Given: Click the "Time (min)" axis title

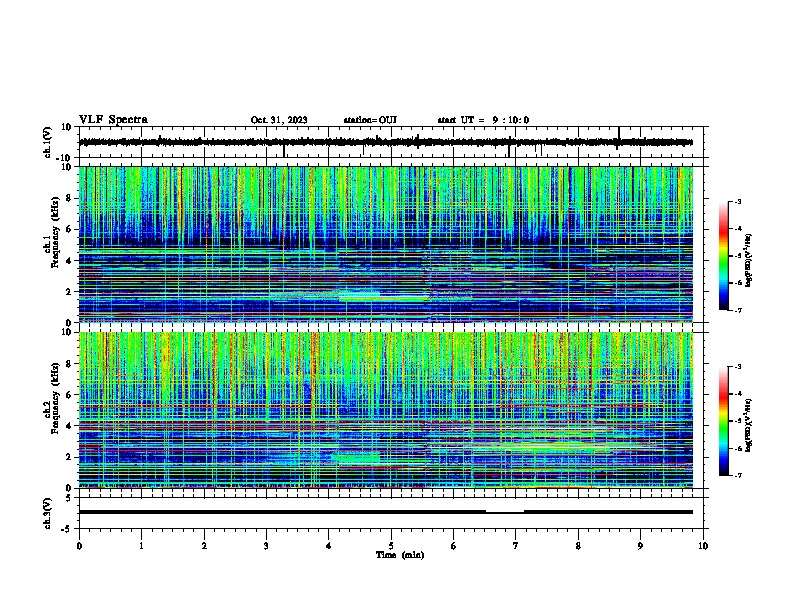Looking at the screenshot, I should click(x=400, y=555).
